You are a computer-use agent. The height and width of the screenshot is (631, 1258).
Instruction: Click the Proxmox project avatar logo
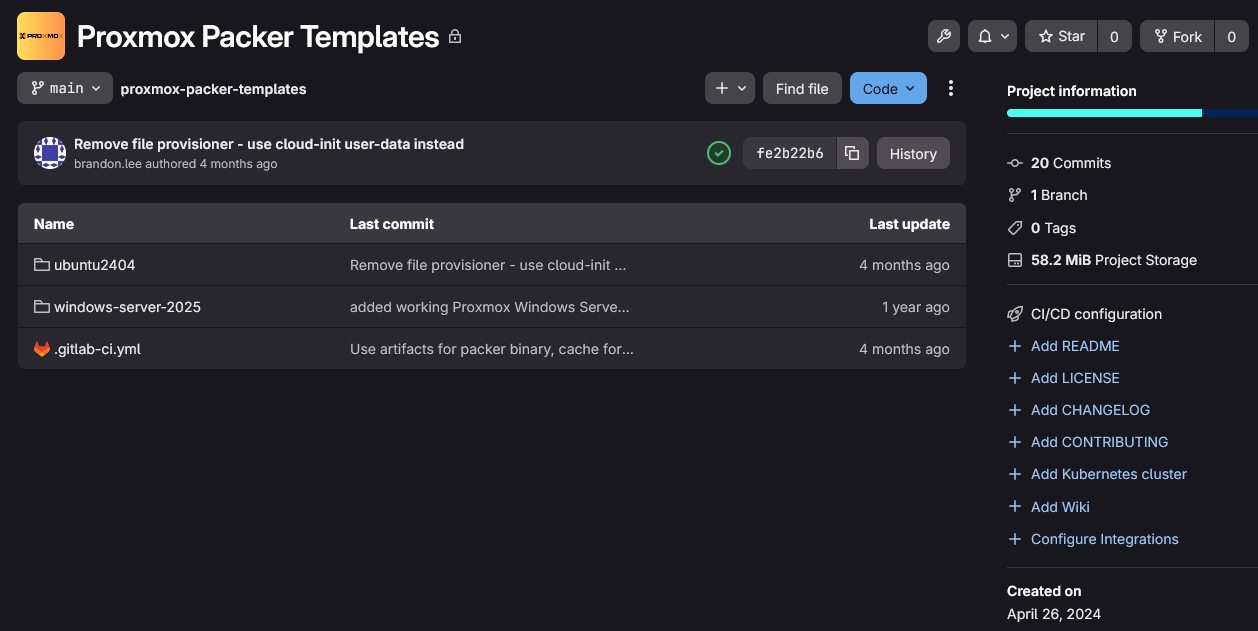(x=41, y=36)
